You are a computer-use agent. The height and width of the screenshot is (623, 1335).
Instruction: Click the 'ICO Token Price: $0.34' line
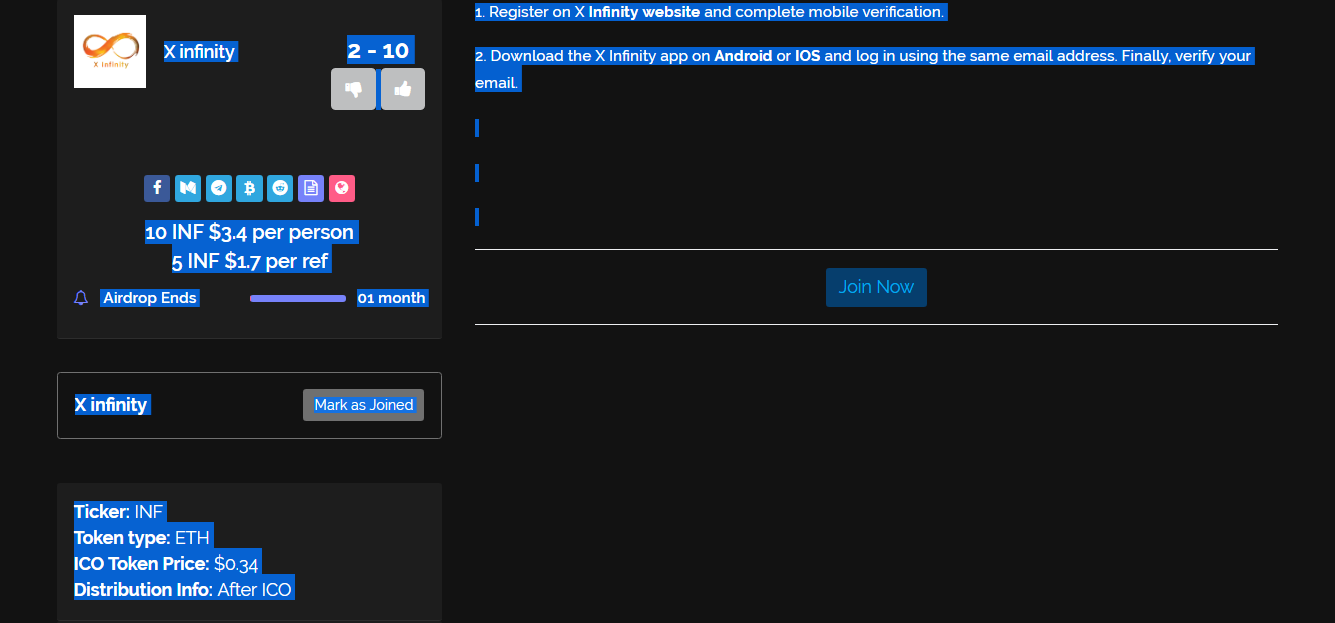pyautogui.click(x=166, y=564)
